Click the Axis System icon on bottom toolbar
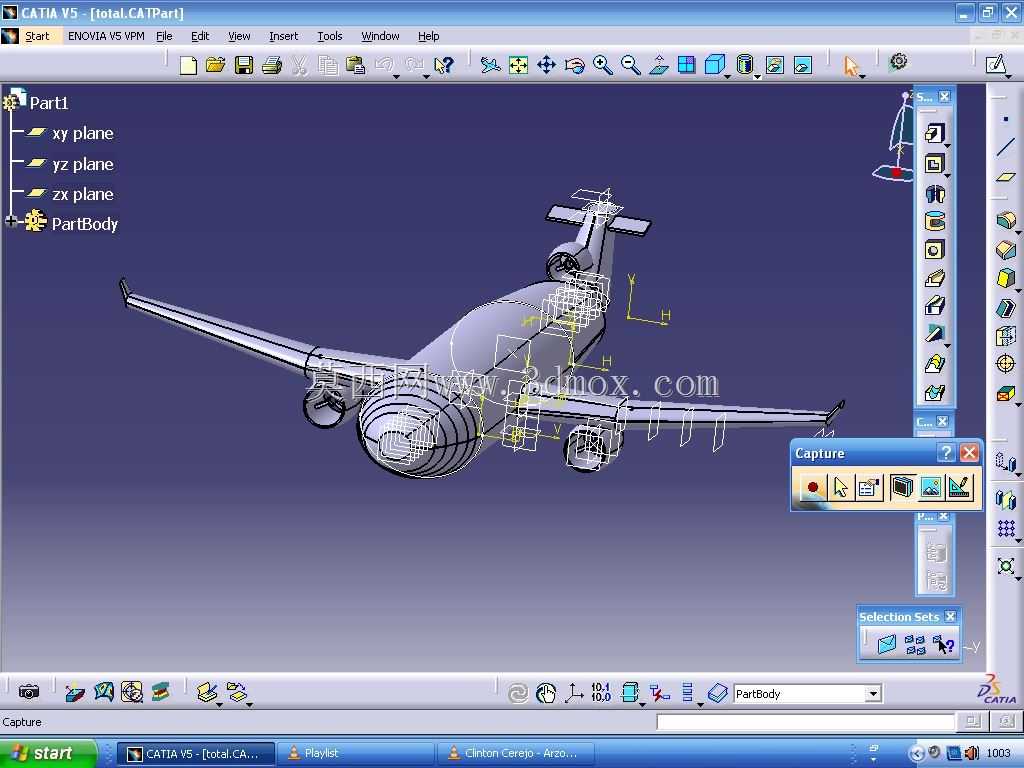The width and height of the screenshot is (1024, 768). 574,693
